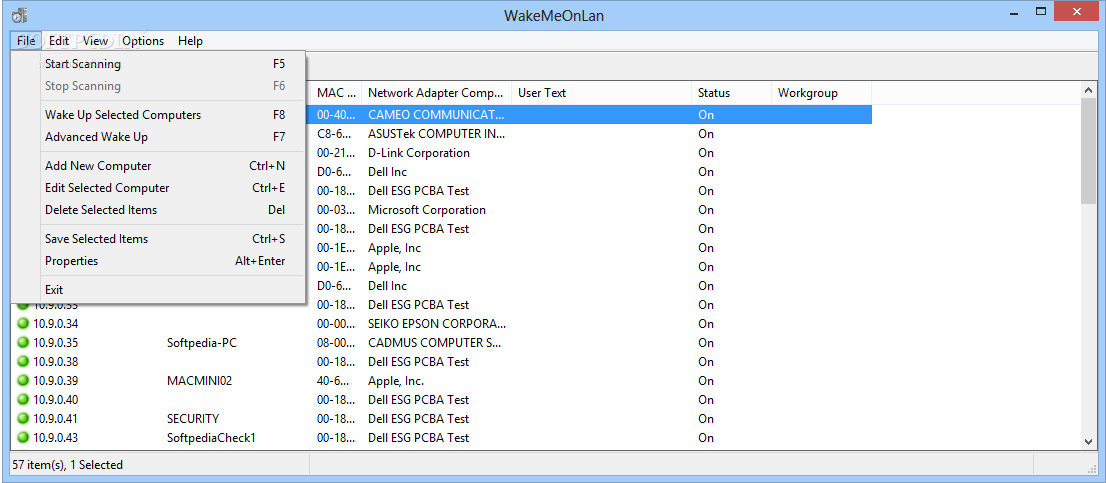Click ASUSTek COMPUTER IN... adapter cell
This screenshot has width=1106, height=483.
(x=437, y=133)
